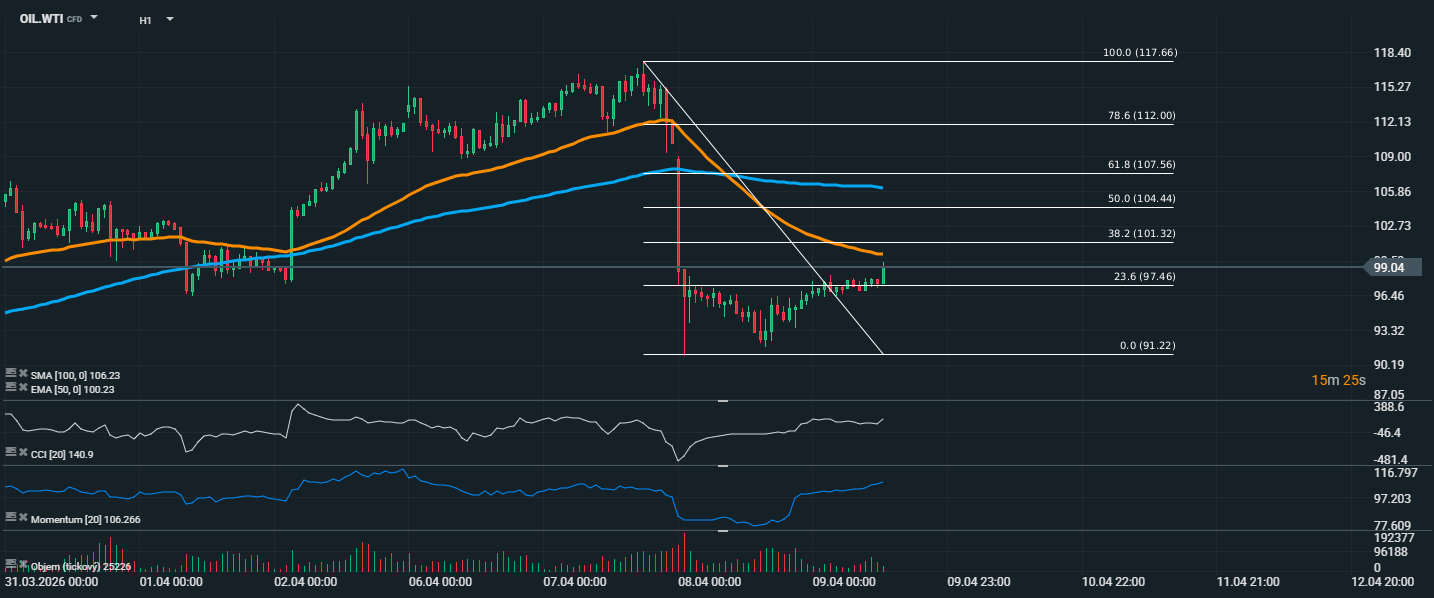This screenshot has width=1434, height=598.
Task: Expand the OIL.WTI symbol dropdown arrow
Action: point(94,18)
